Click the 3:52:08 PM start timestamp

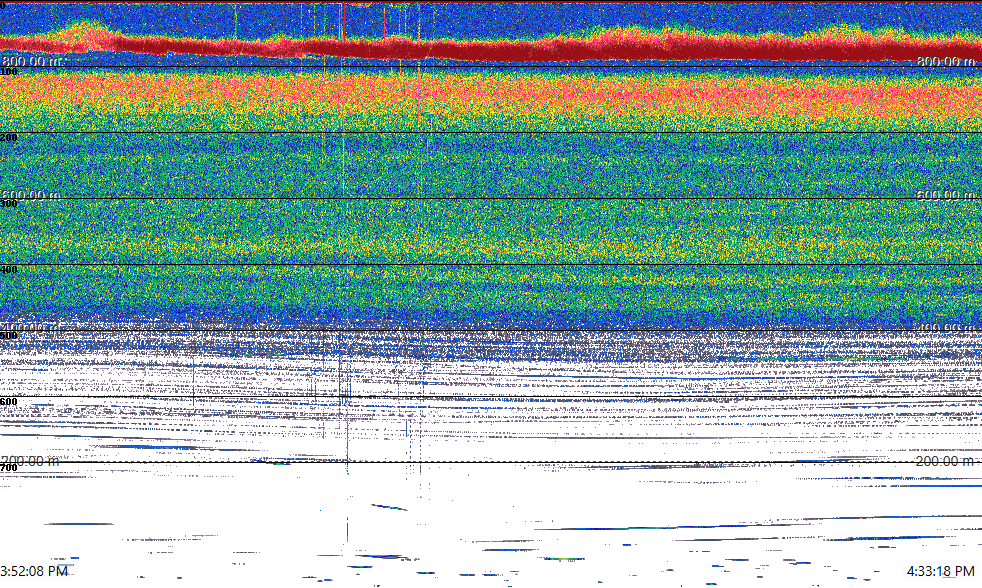click(x=34, y=571)
